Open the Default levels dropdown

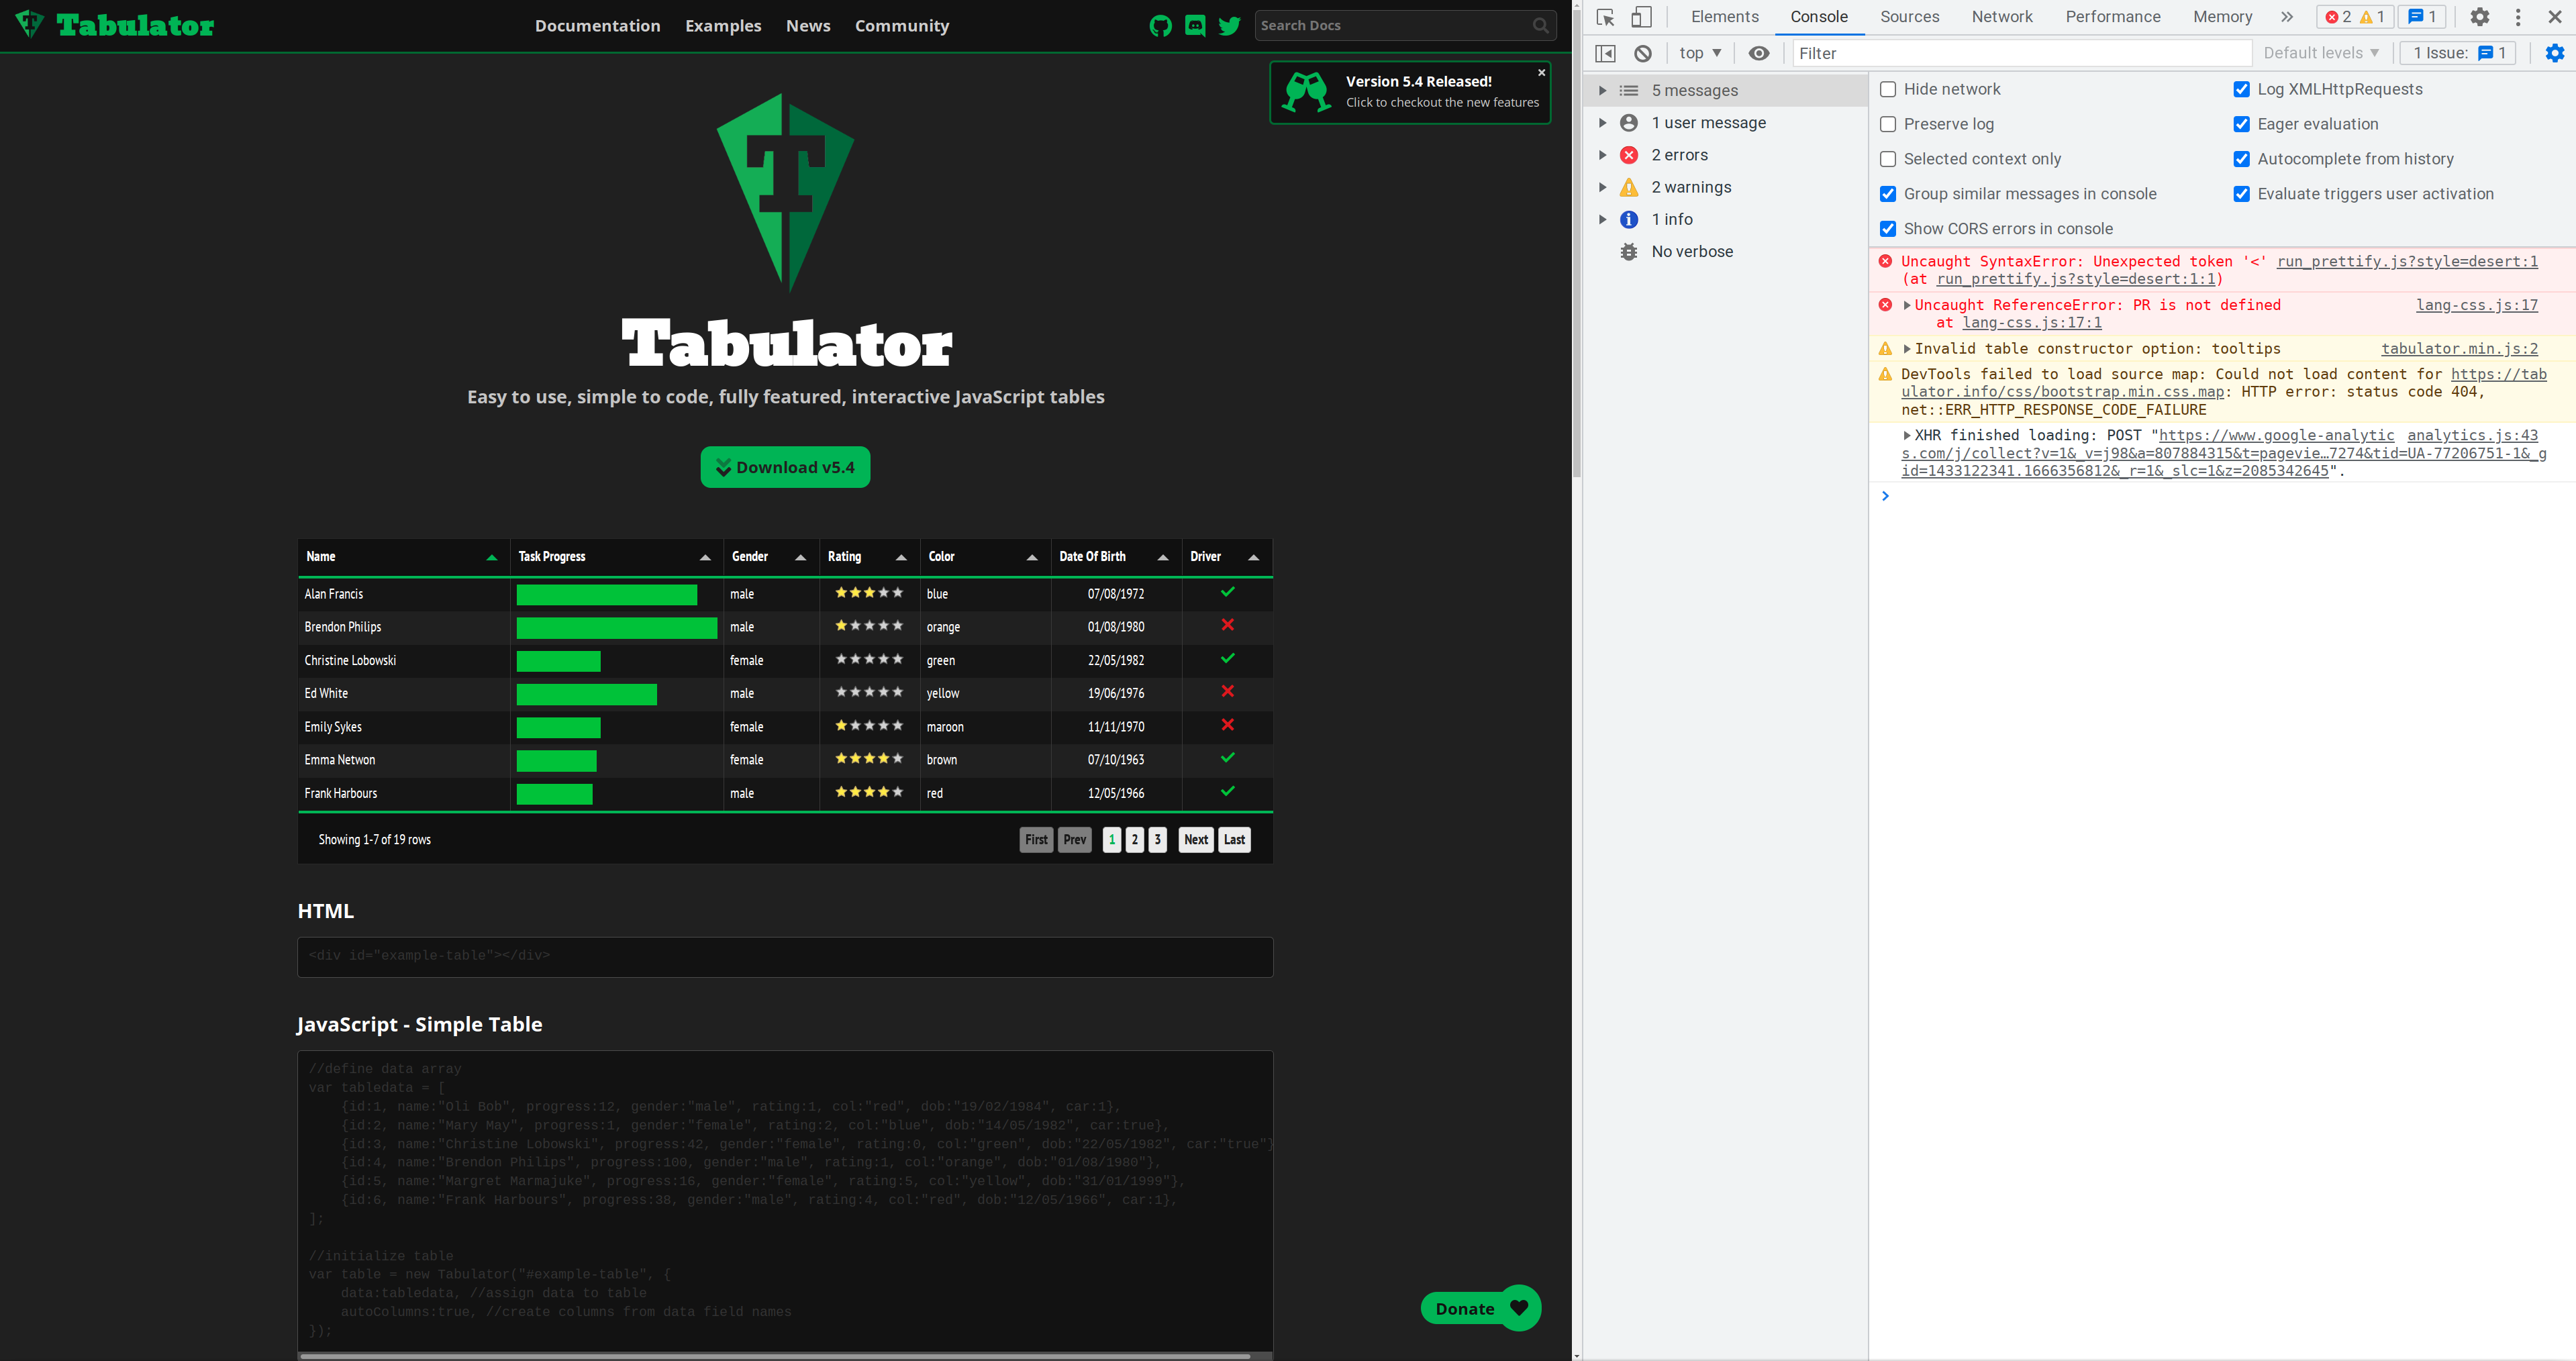click(x=2320, y=53)
